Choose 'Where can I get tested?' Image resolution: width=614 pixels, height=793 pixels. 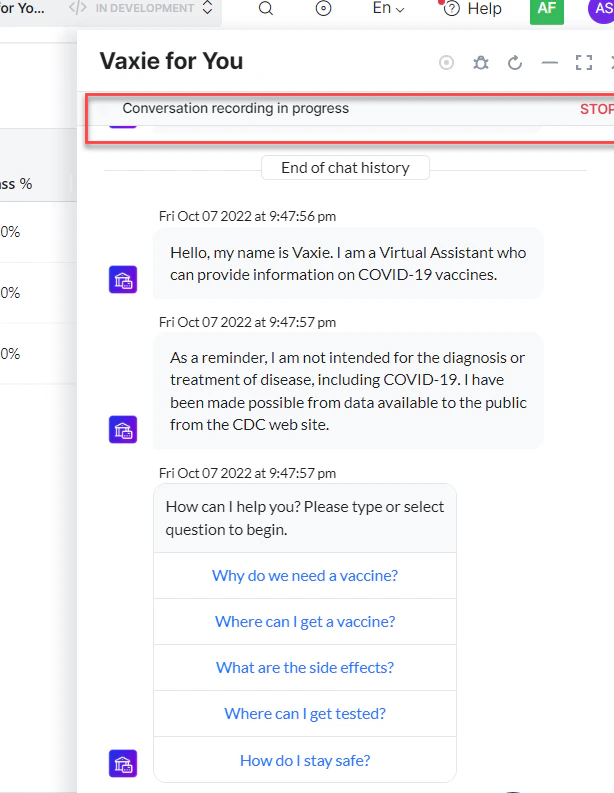pos(305,714)
